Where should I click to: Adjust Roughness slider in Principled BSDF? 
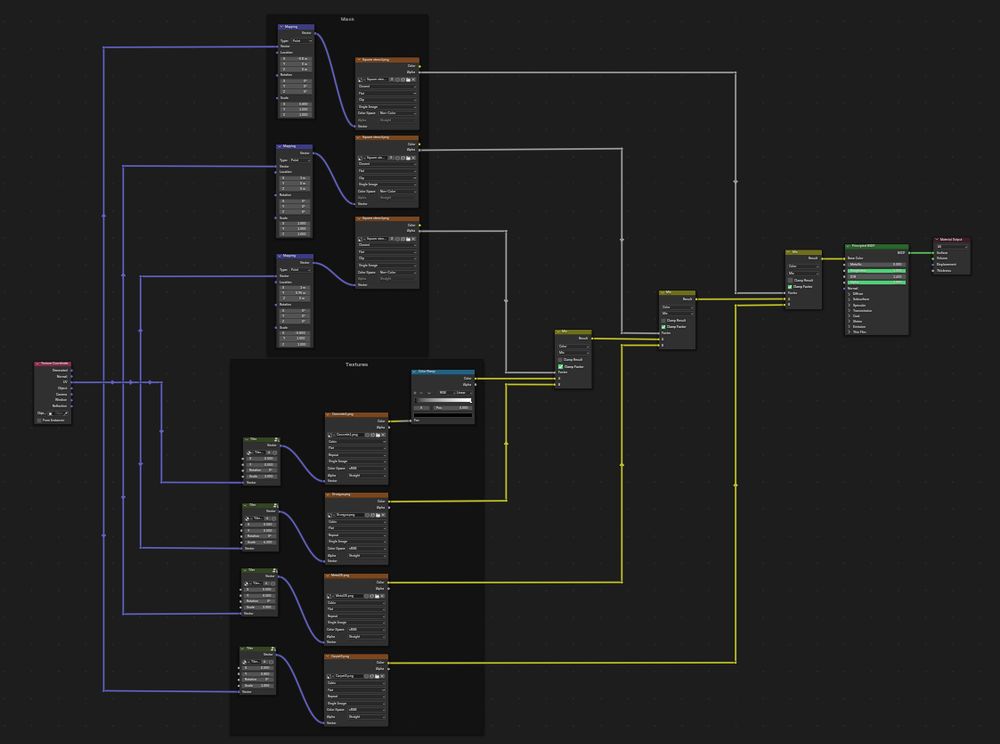click(x=877, y=271)
